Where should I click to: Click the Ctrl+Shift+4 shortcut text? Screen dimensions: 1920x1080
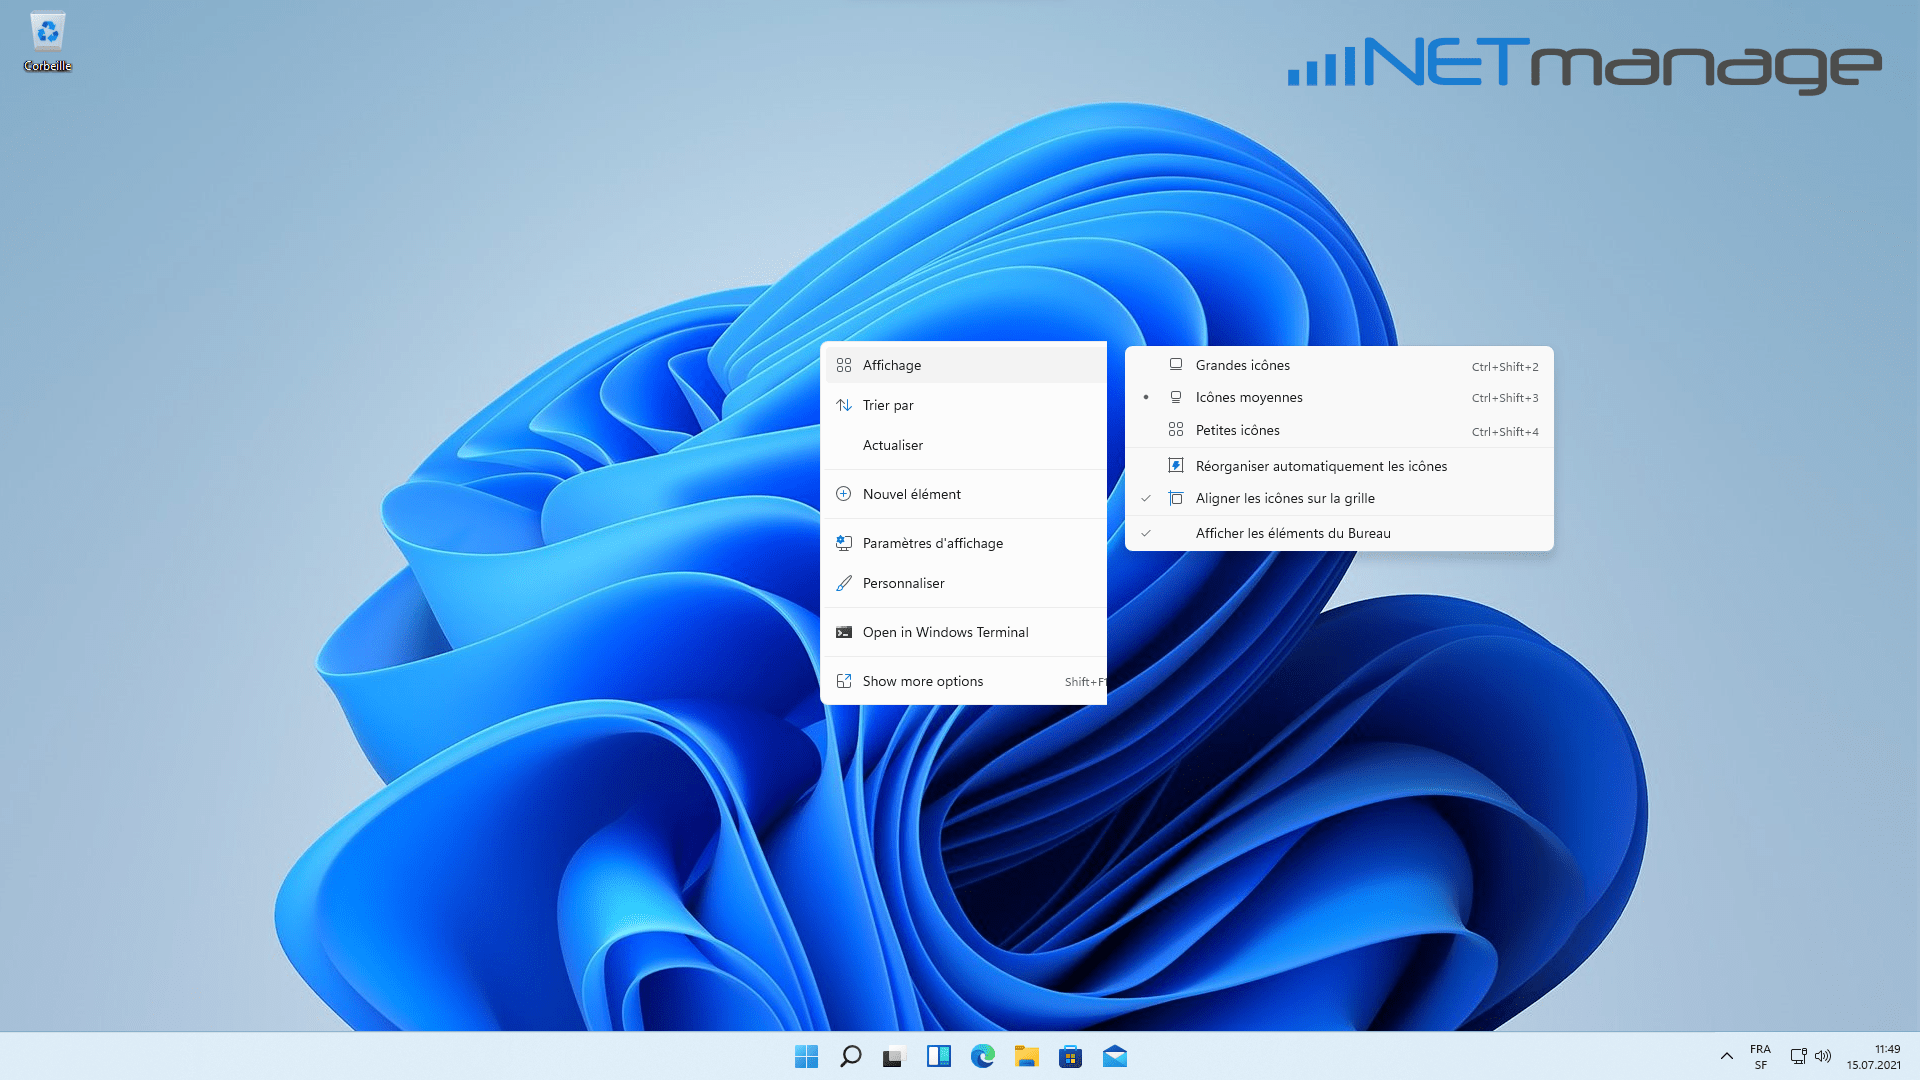(1505, 432)
